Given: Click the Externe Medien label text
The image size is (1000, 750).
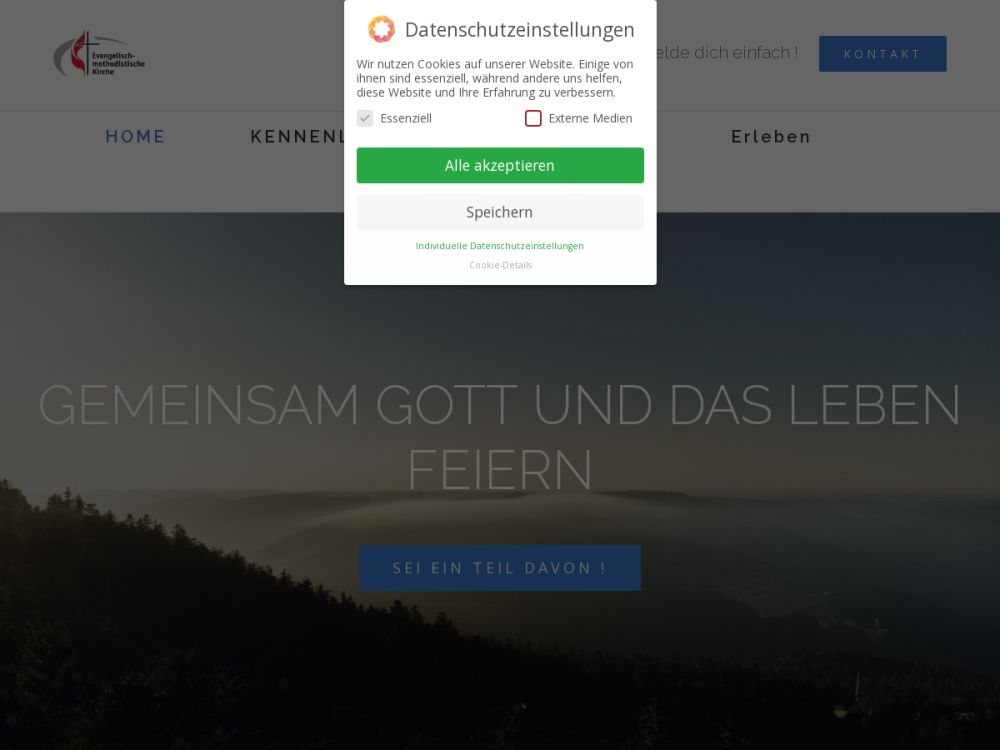Looking at the screenshot, I should tap(591, 118).
